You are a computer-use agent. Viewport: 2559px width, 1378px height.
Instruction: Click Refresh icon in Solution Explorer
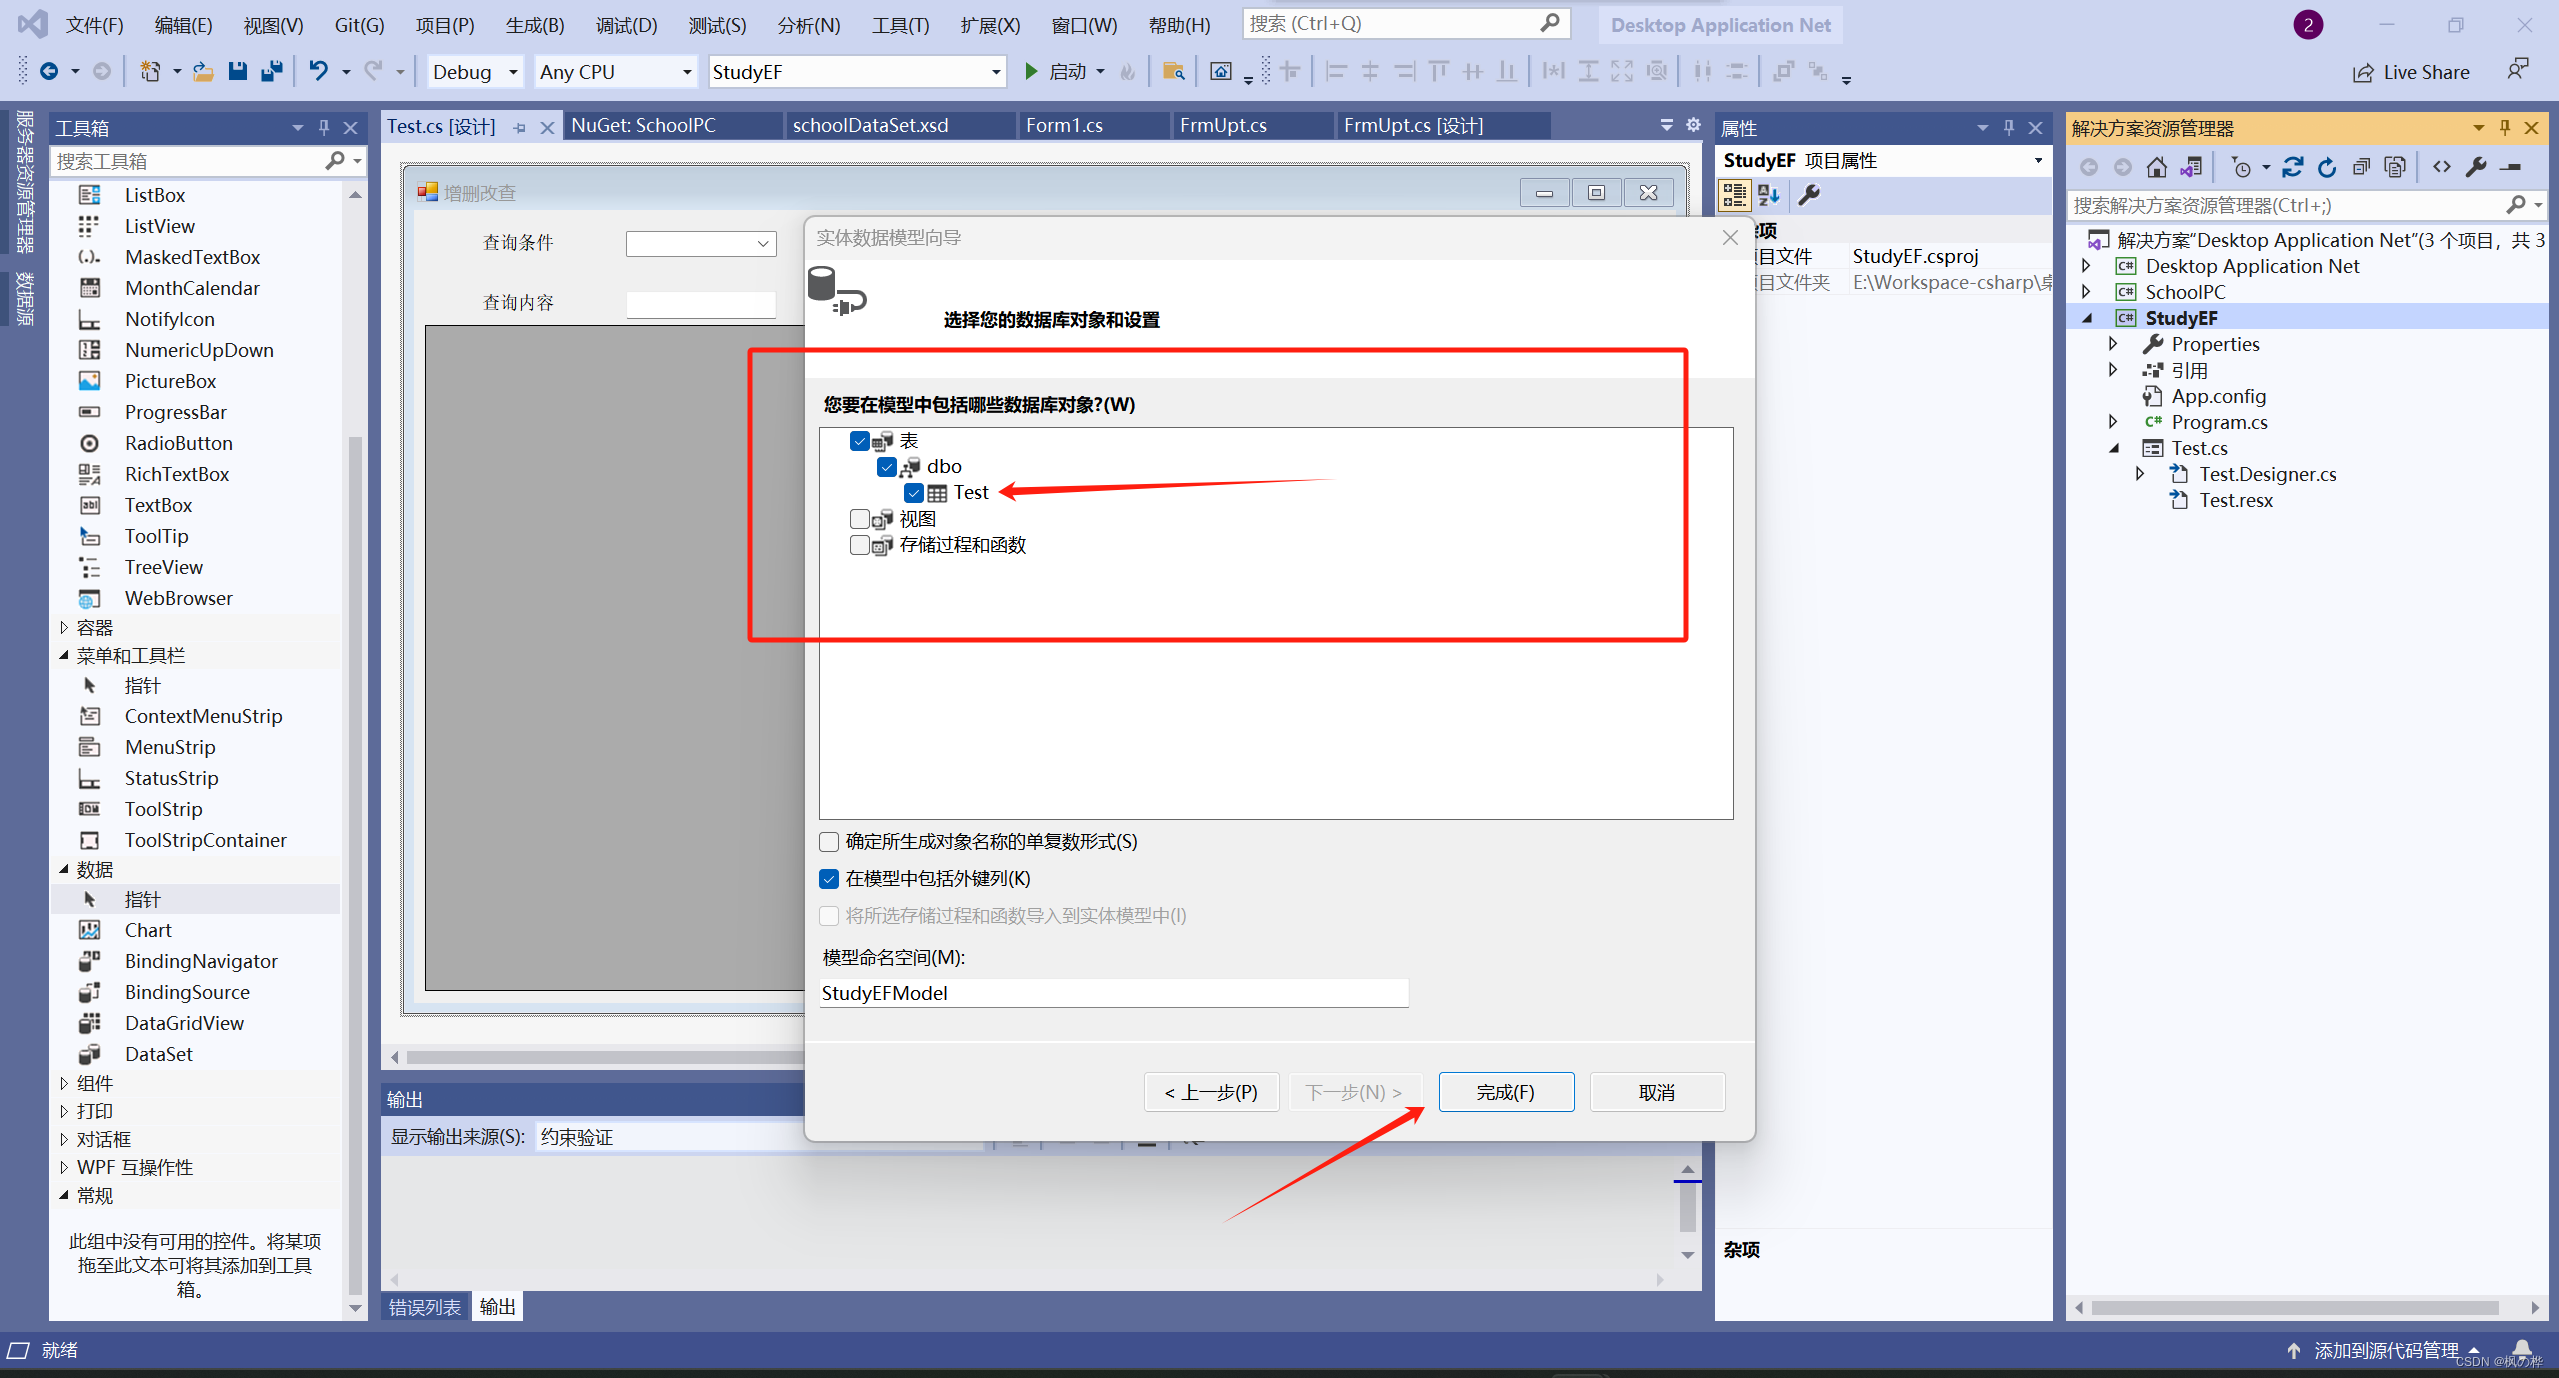point(2326,167)
